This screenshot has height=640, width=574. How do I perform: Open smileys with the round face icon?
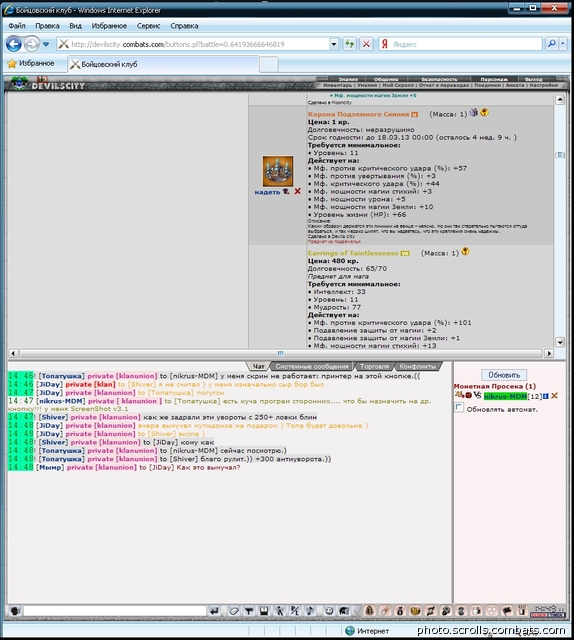click(x=329, y=611)
